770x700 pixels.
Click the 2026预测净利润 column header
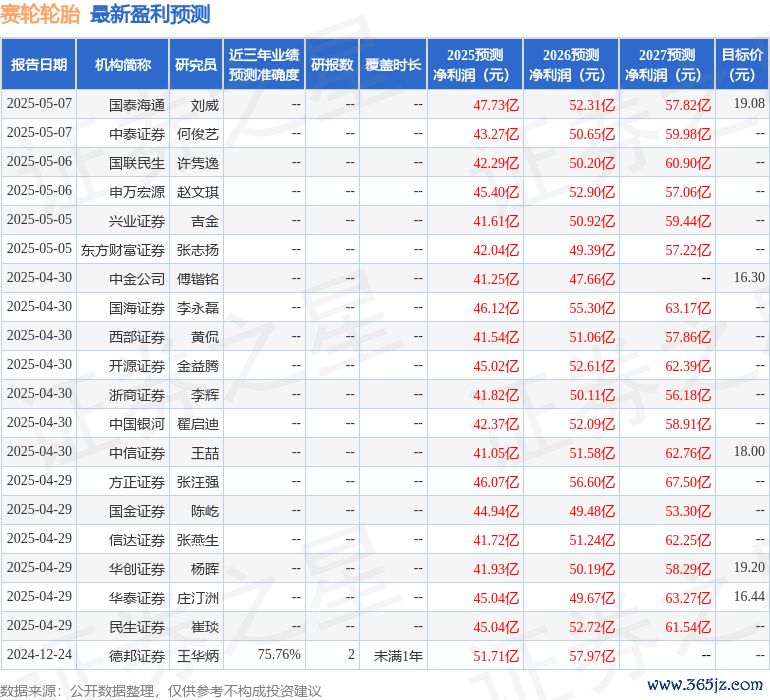tap(571, 65)
